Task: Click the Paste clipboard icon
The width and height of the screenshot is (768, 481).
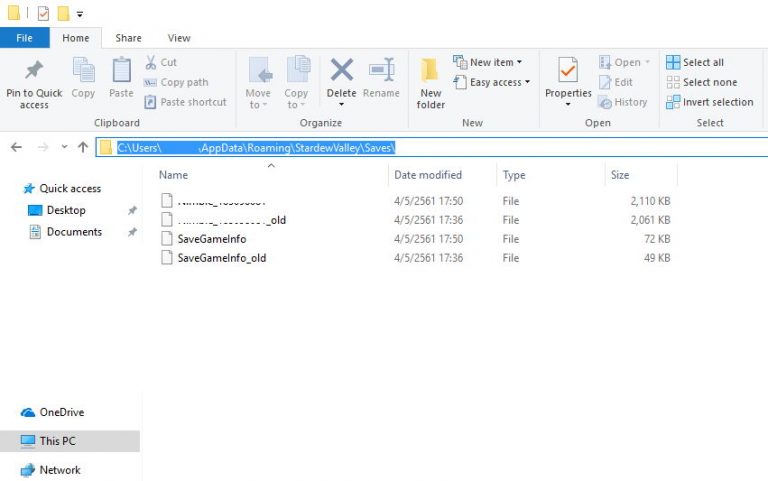Action: (x=121, y=70)
